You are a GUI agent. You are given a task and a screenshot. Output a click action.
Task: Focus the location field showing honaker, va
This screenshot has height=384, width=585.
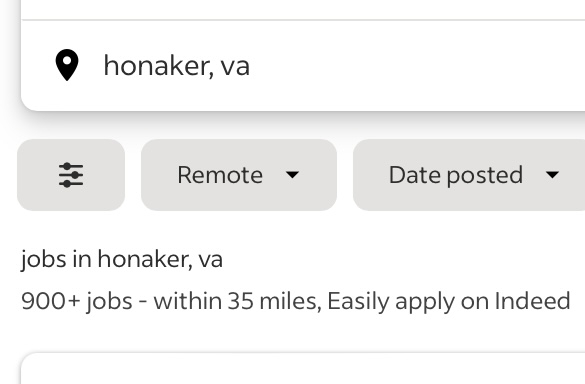click(303, 65)
